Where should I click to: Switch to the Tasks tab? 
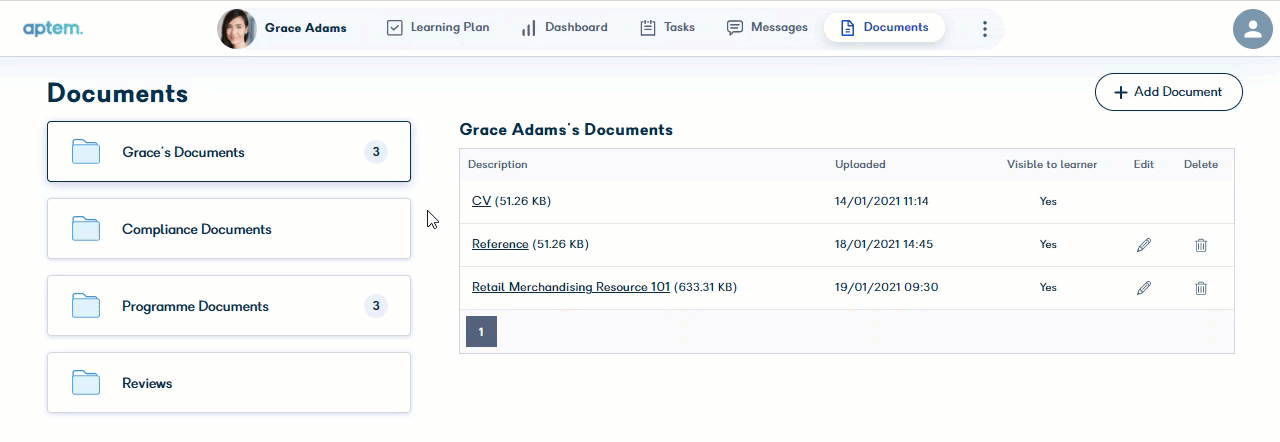click(667, 28)
